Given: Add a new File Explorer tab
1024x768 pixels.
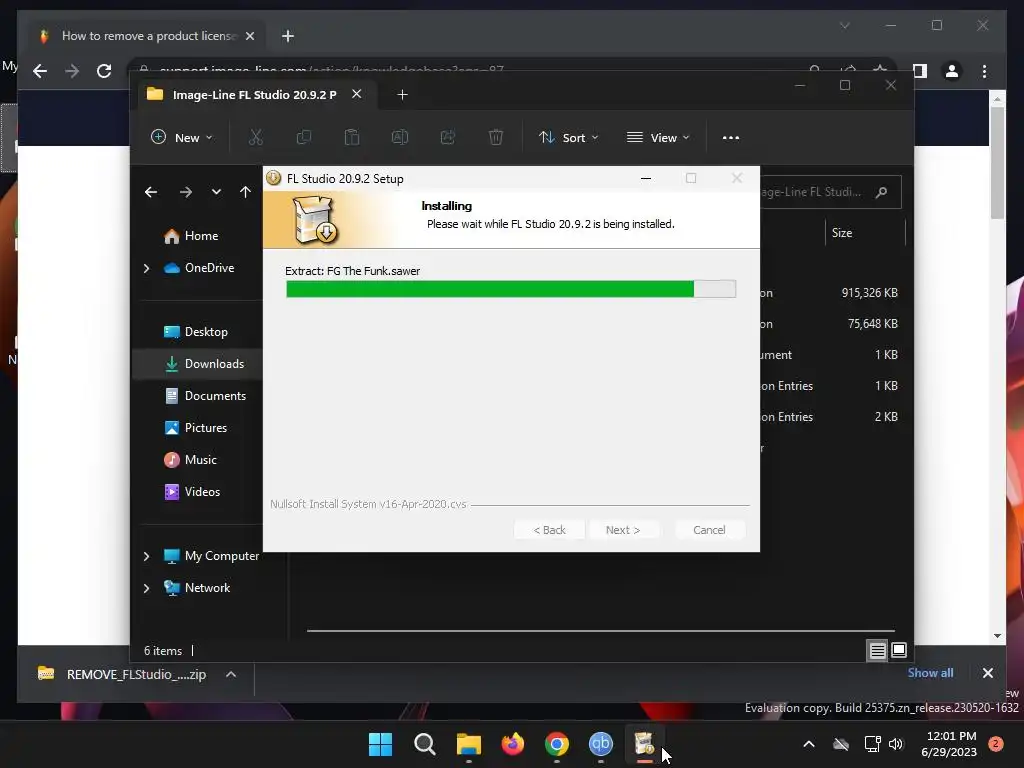Looking at the screenshot, I should (402, 95).
